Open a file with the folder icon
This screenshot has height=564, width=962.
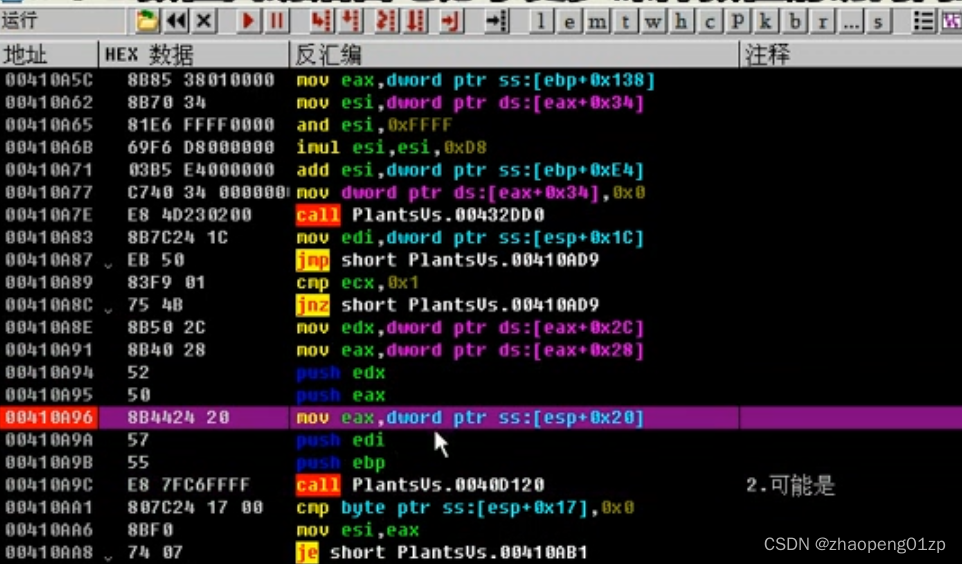pyautogui.click(x=147, y=21)
